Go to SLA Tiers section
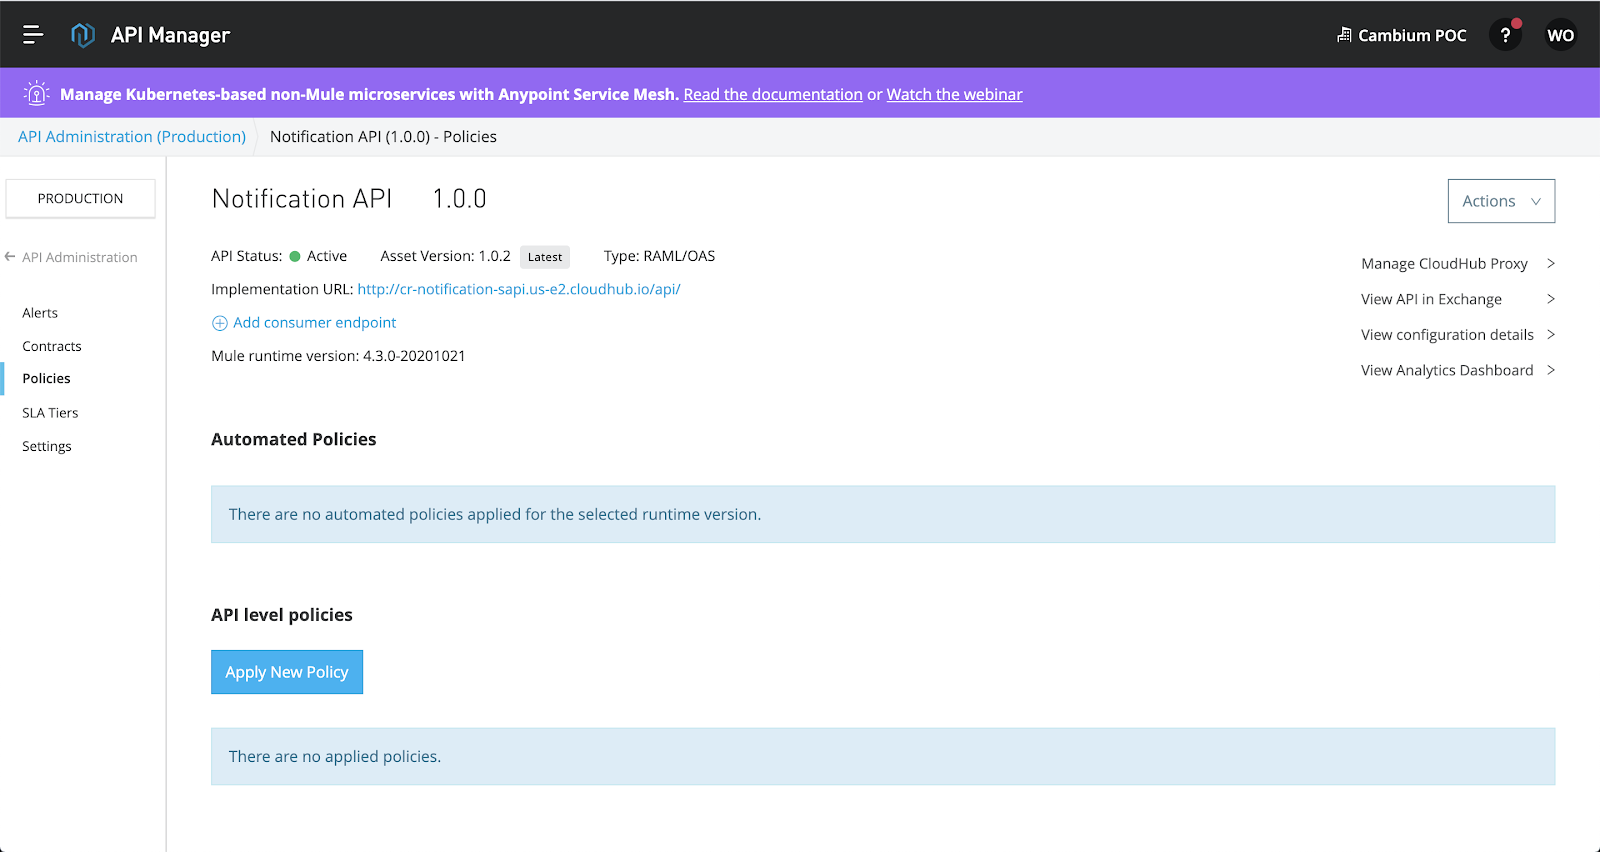 pyautogui.click(x=50, y=413)
